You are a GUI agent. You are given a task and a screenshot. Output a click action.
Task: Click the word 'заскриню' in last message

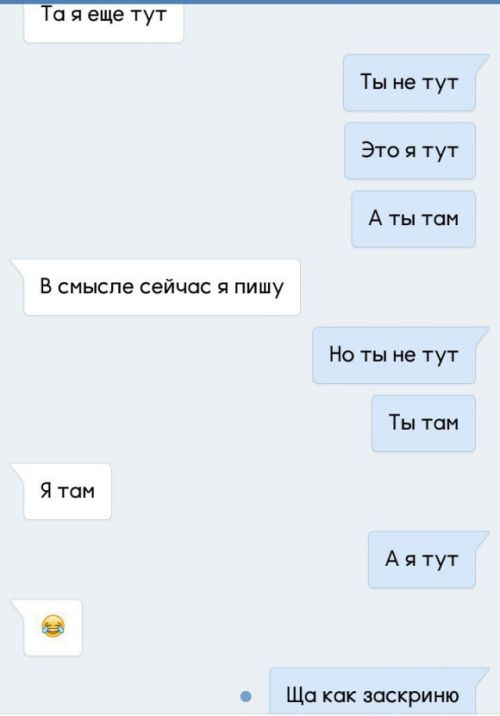coord(411,696)
